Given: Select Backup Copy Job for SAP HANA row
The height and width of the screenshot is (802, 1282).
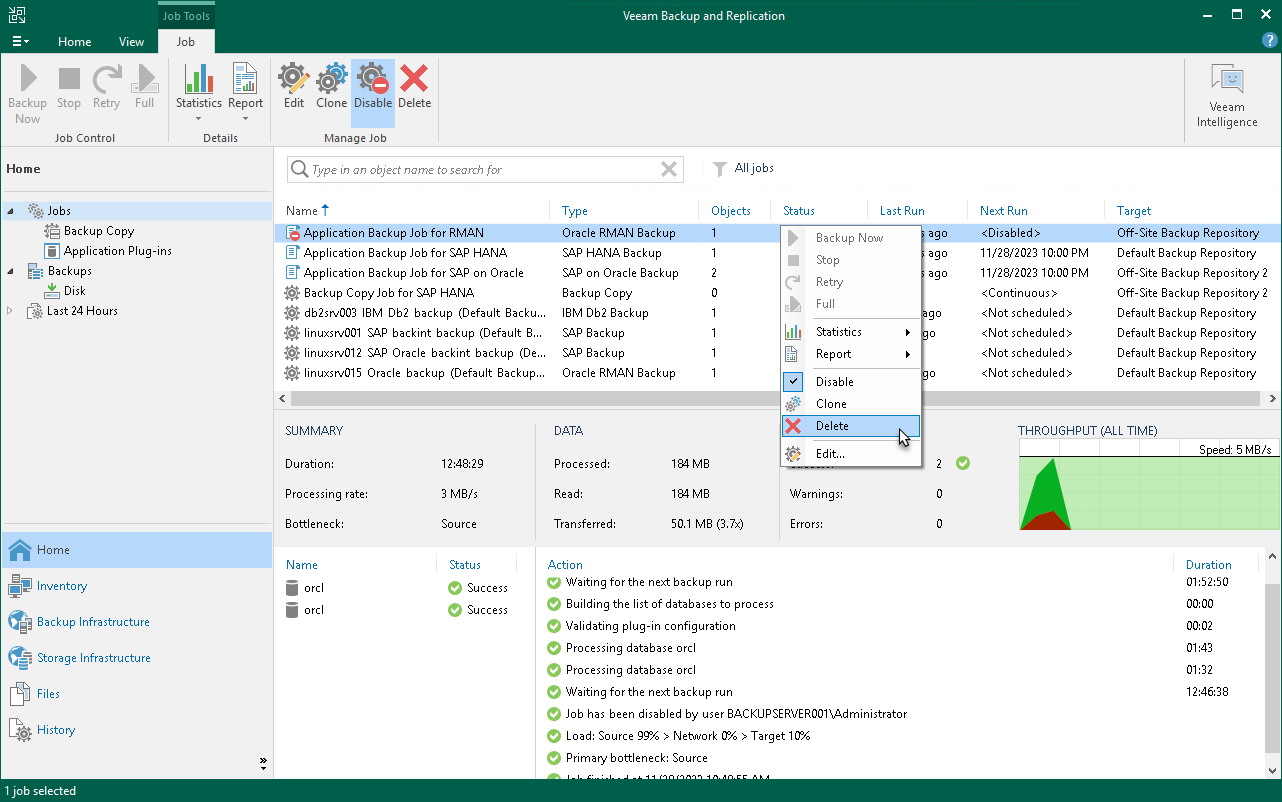Looking at the screenshot, I should [x=389, y=293].
